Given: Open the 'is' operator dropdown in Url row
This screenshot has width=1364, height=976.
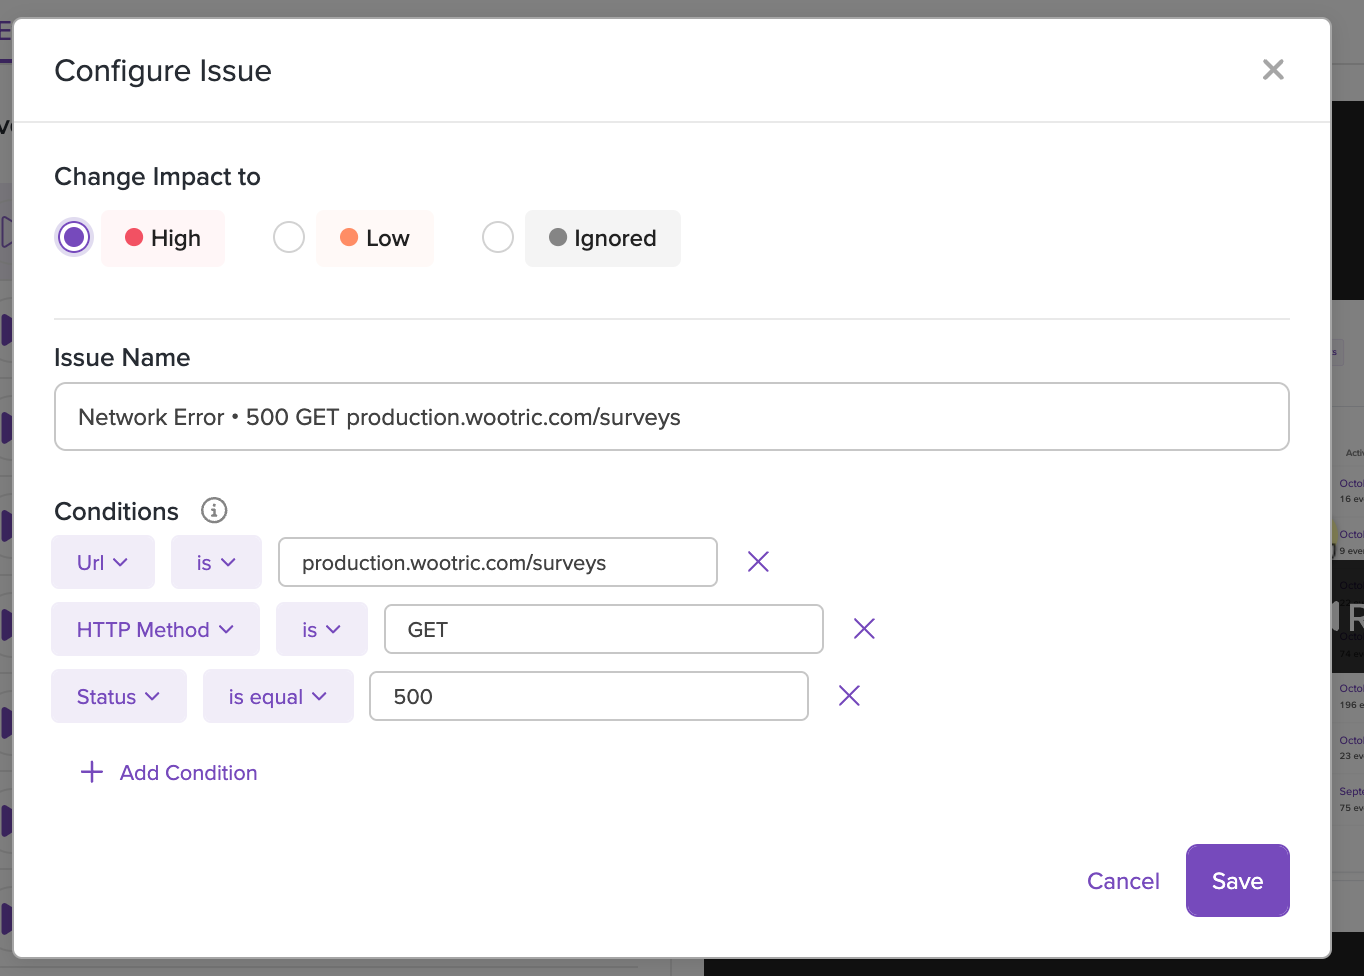Looking at the screenshot, I should pyautogui.click(x=216, y=562).
